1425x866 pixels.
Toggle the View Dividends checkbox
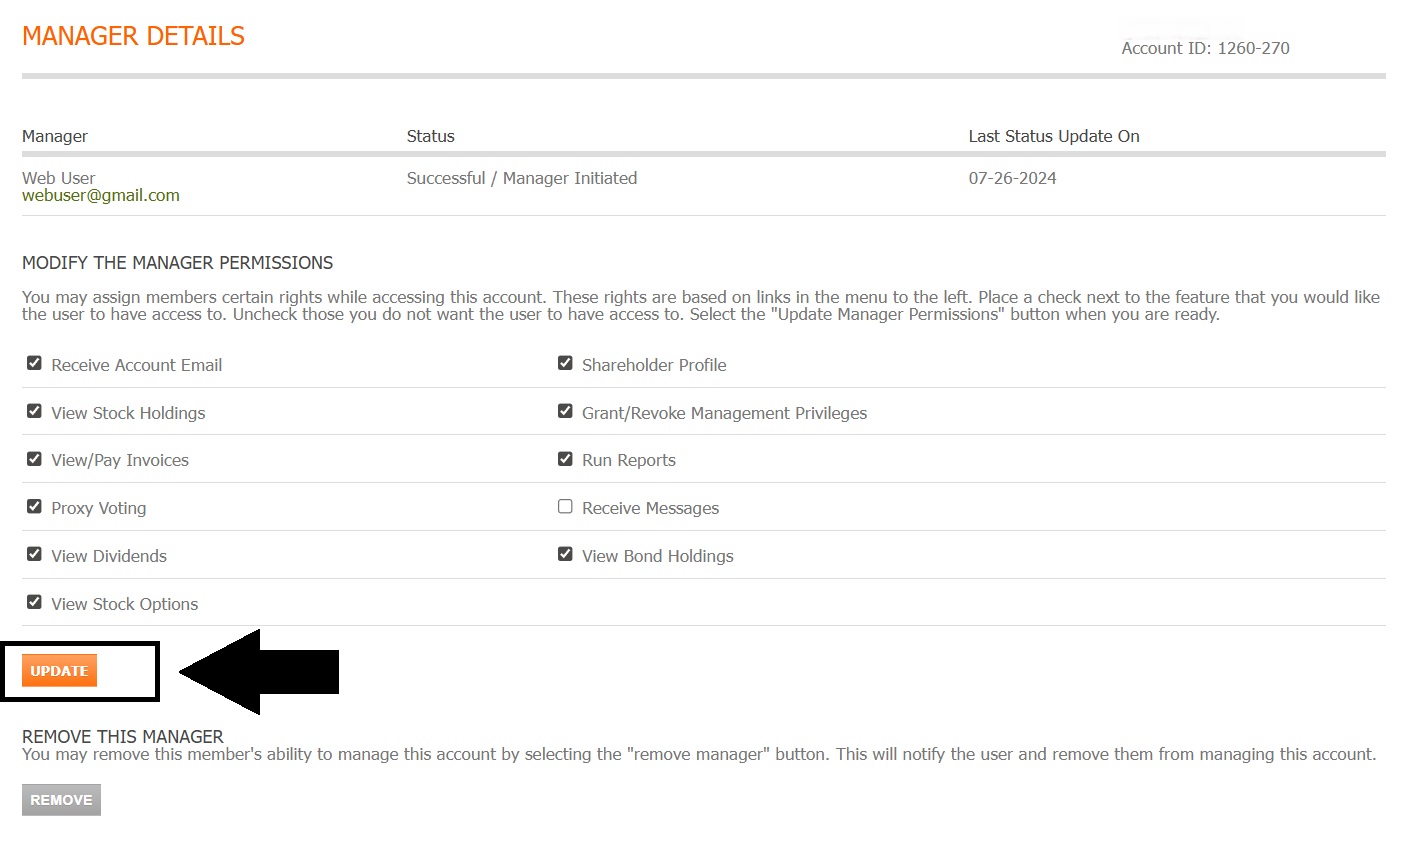tap(34, 554)
